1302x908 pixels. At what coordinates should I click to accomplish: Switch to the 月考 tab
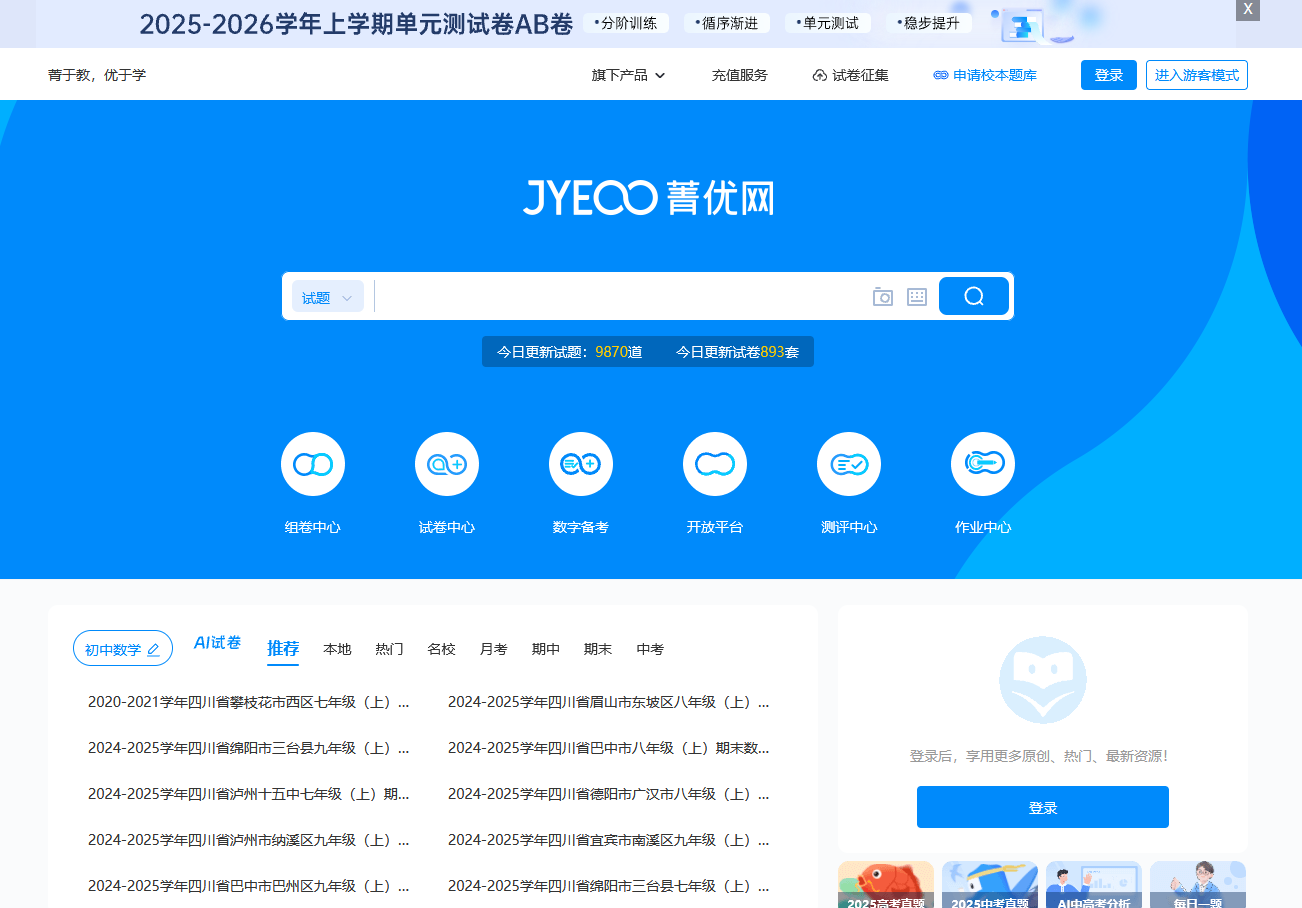[493, 649]
